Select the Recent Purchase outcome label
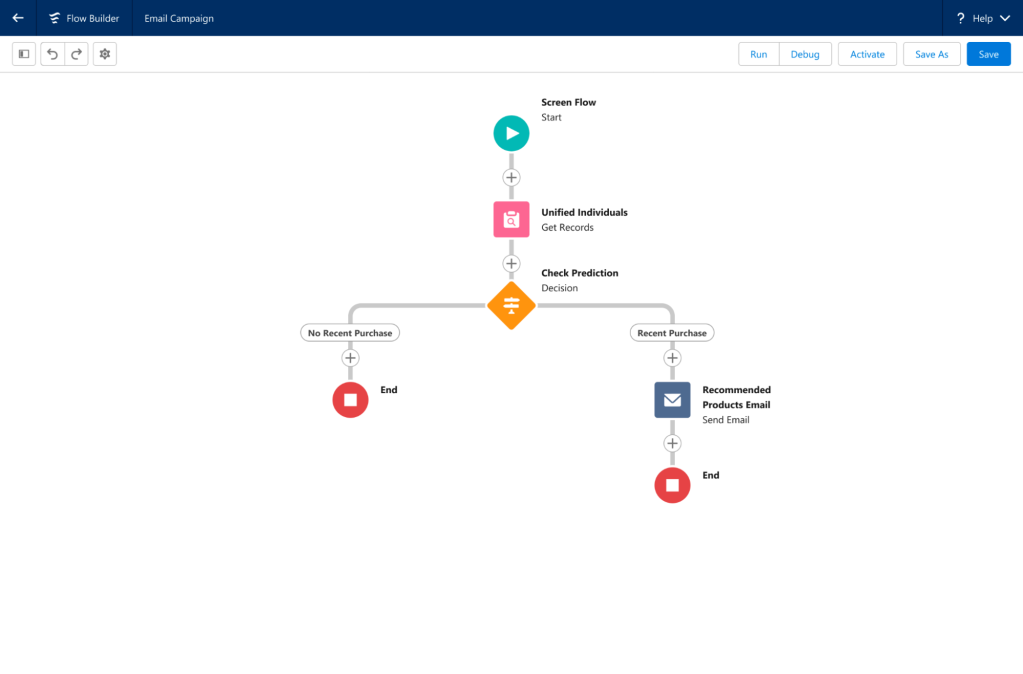 tap(672, 333)
